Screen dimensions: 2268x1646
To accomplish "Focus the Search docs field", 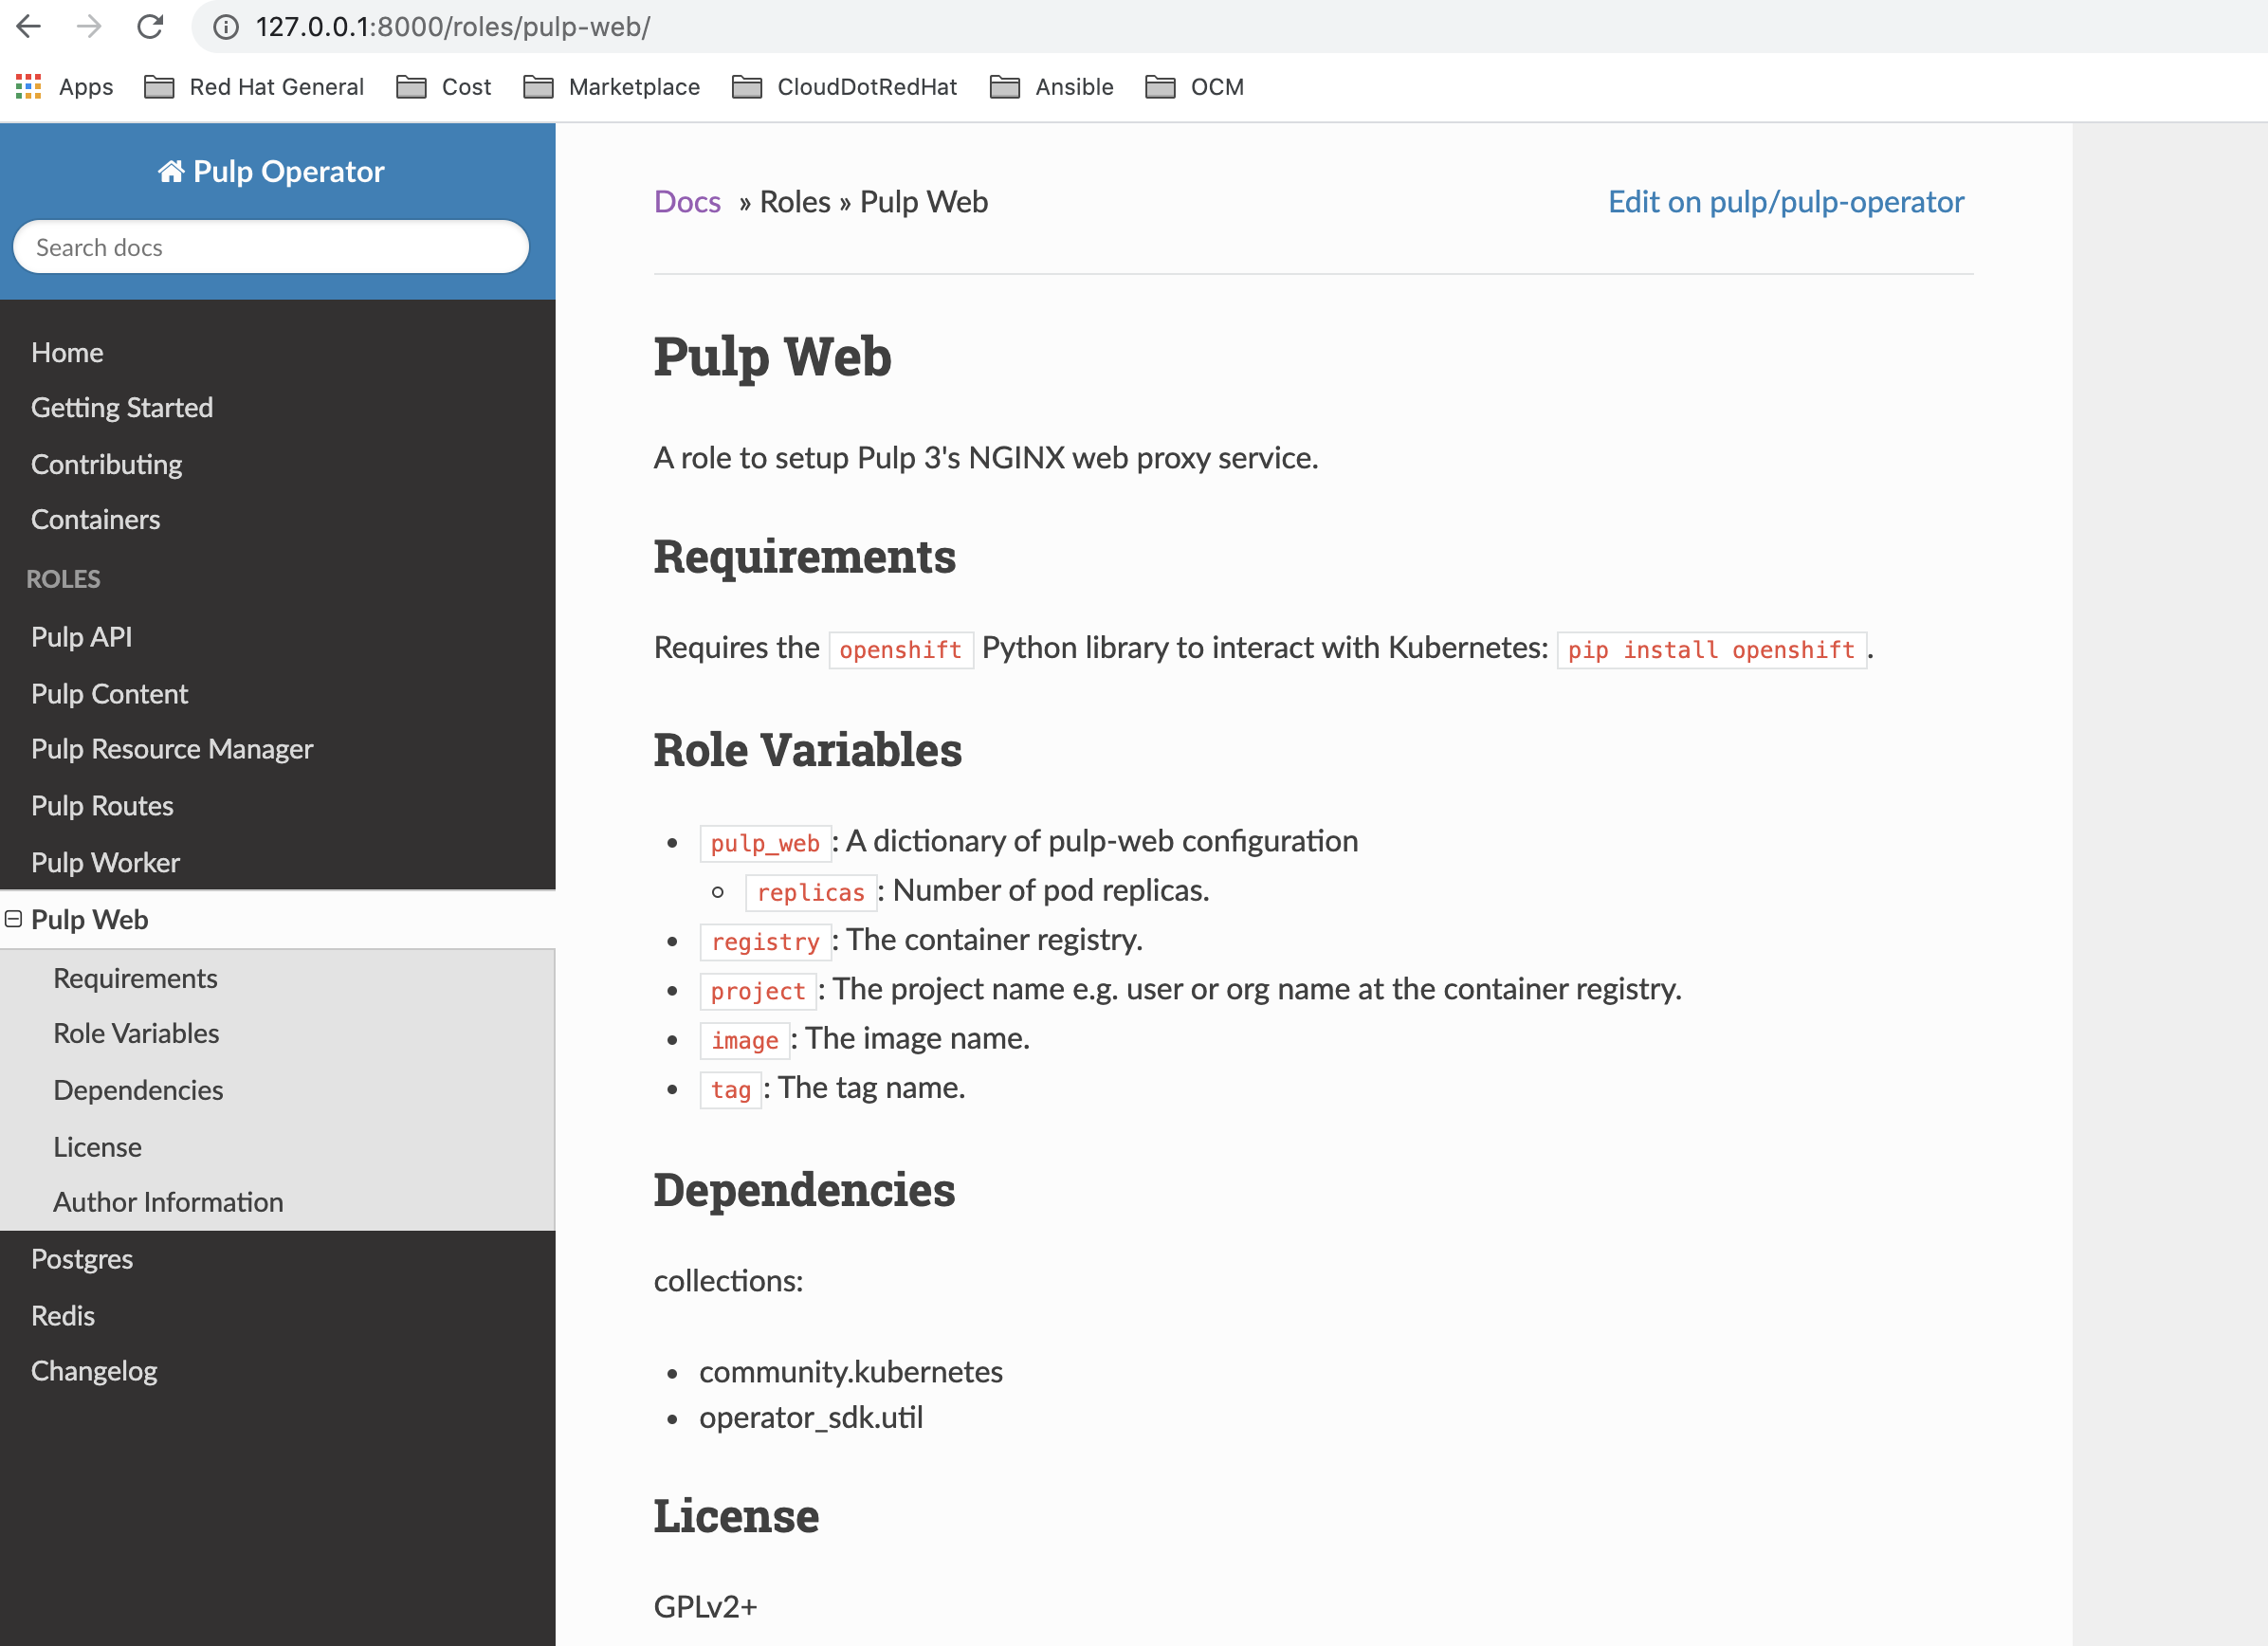I will 271,247.
